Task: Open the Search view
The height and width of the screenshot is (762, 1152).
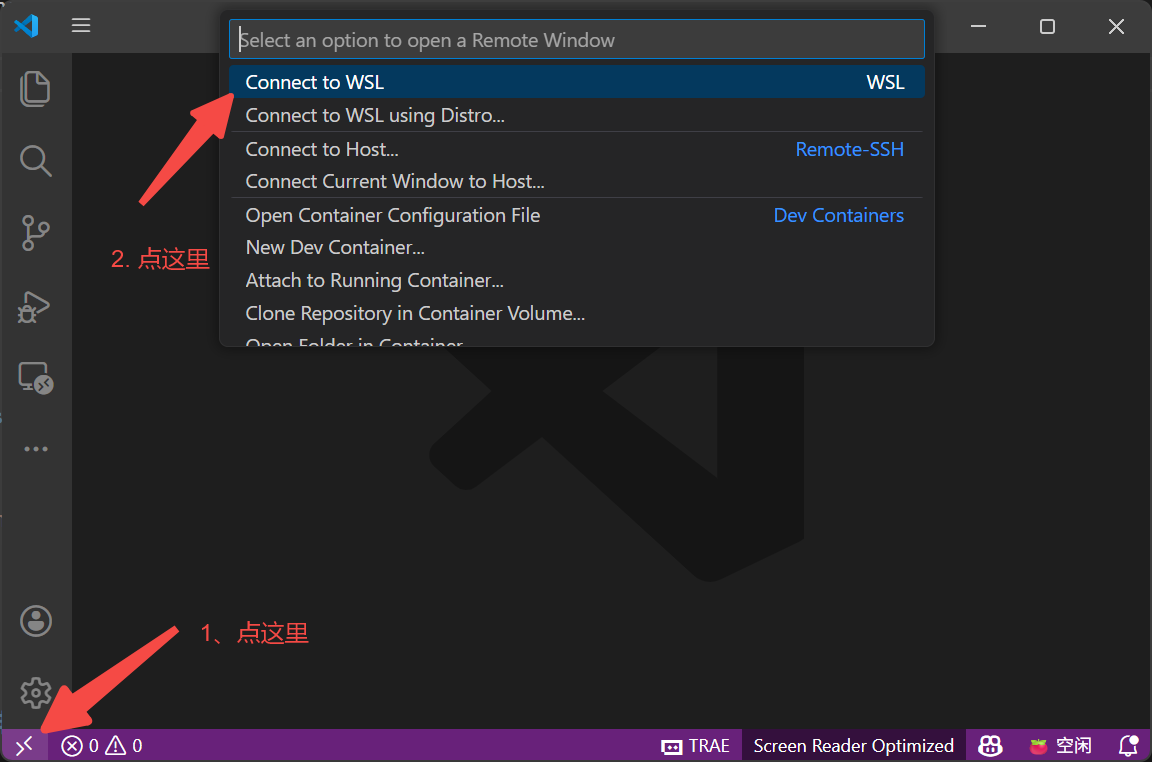Action: pyautogui.click(x=35, y=160)
